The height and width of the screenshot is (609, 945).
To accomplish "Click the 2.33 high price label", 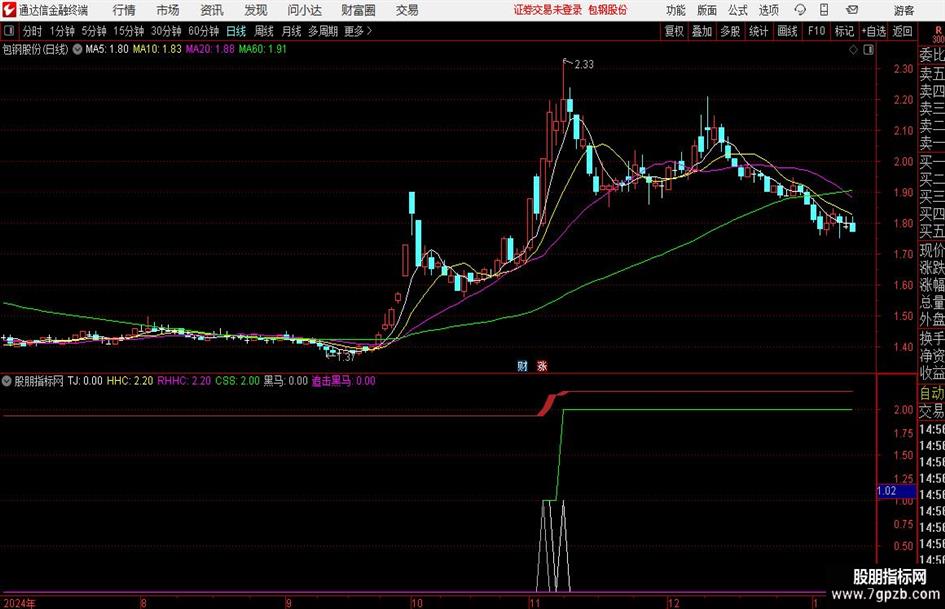I will (584, 65).
